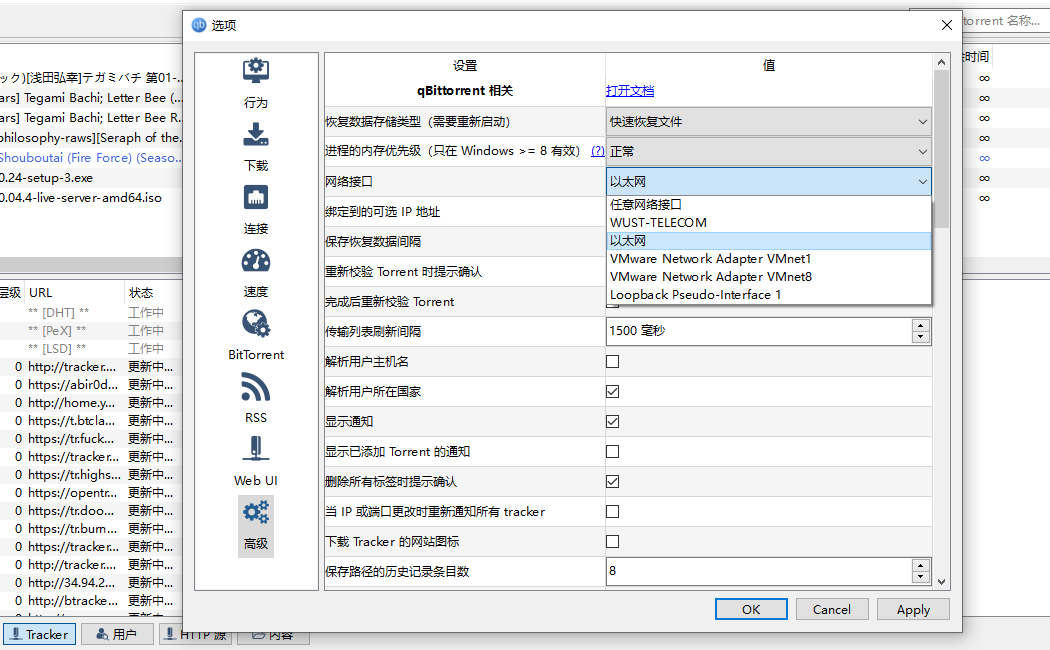Enable 显示已添加 Torrent 的通知 checkbox
Image resolution: width=1050 pixels, height=650 pixels.
click(612, 452)
